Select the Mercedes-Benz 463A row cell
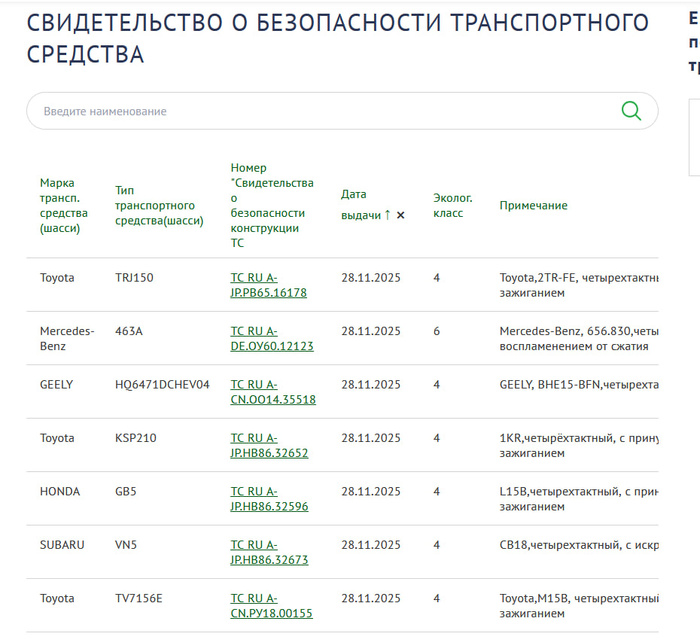This screenshot has height=643, width=700. point(129,331)
